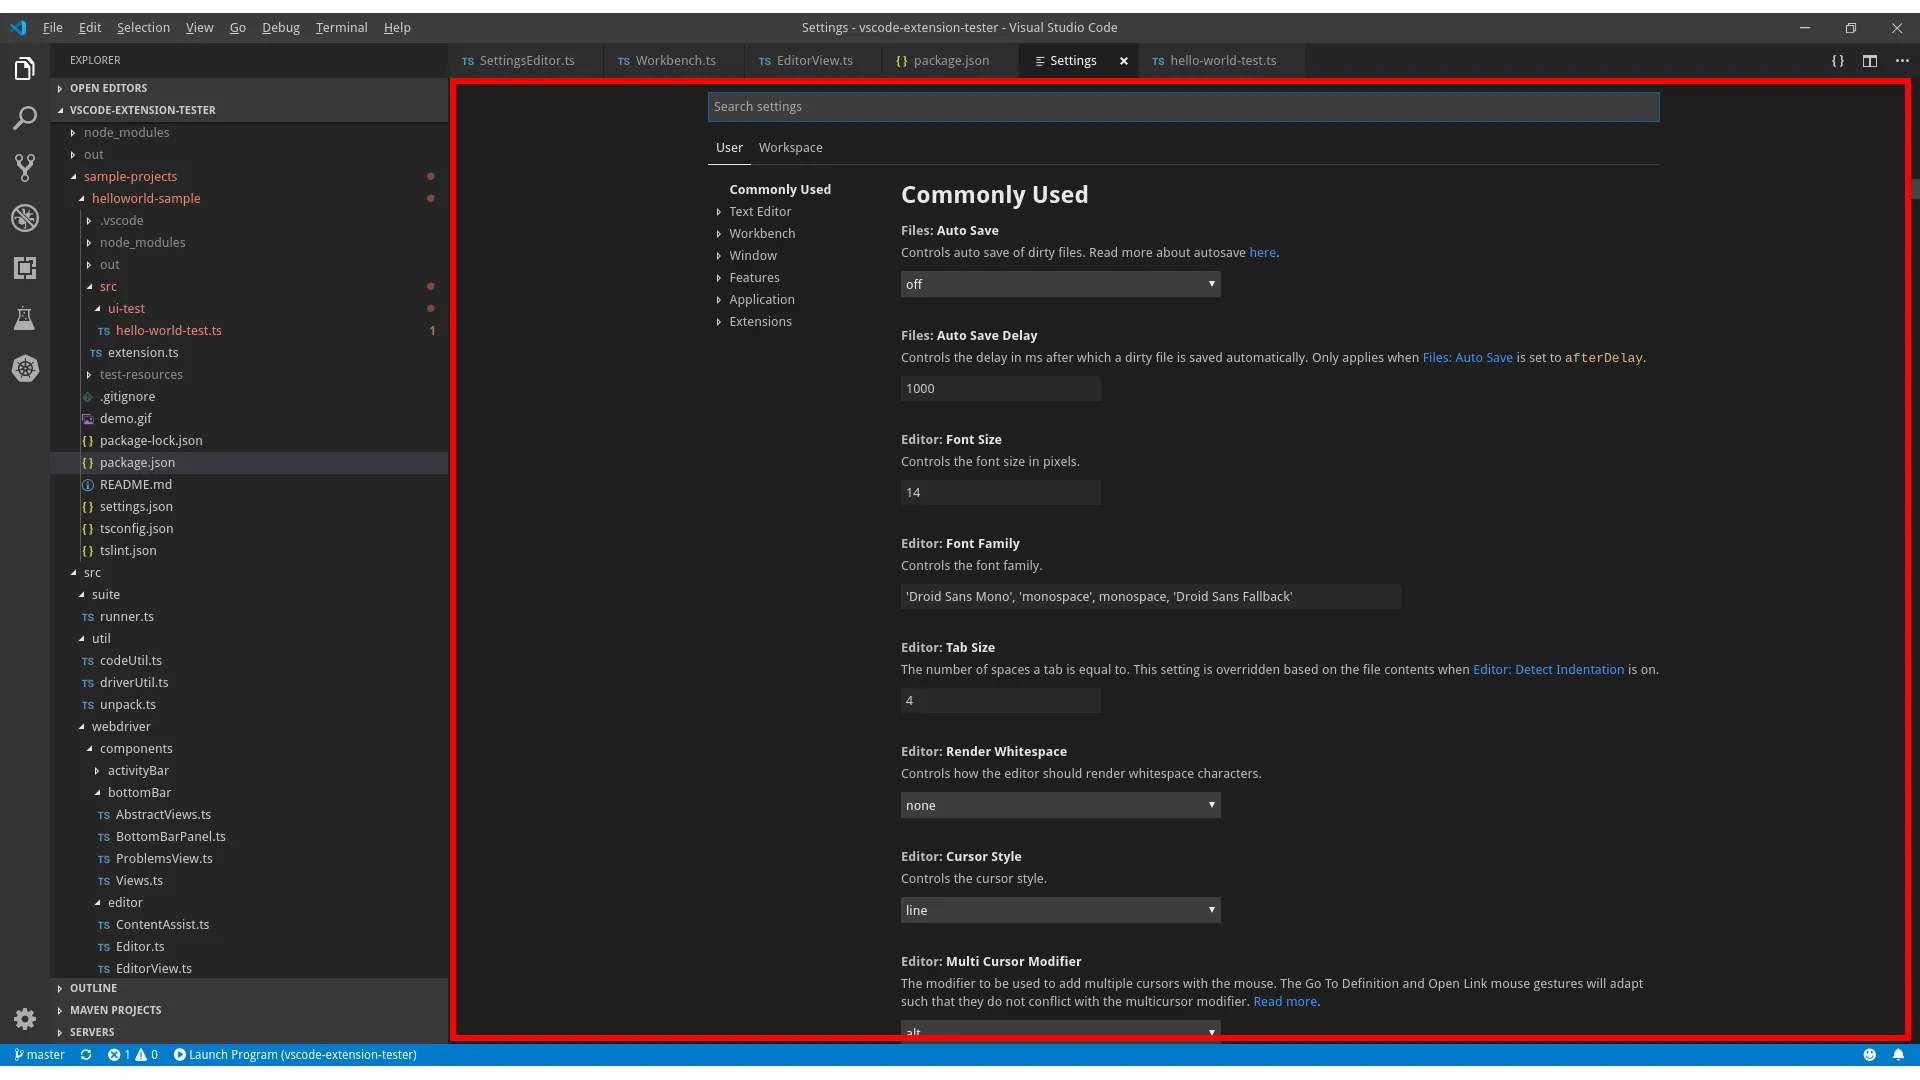The width and height of the screenshot is (1920, 1080).
Task: Switch to the SettingsEditor.ts tab
Action: 525,61
